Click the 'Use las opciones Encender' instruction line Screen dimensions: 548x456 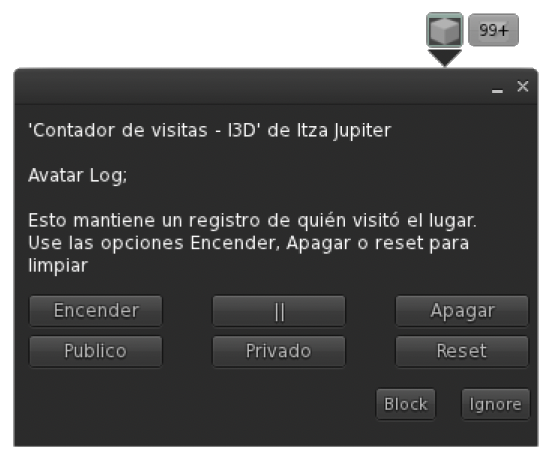point(248,243)
